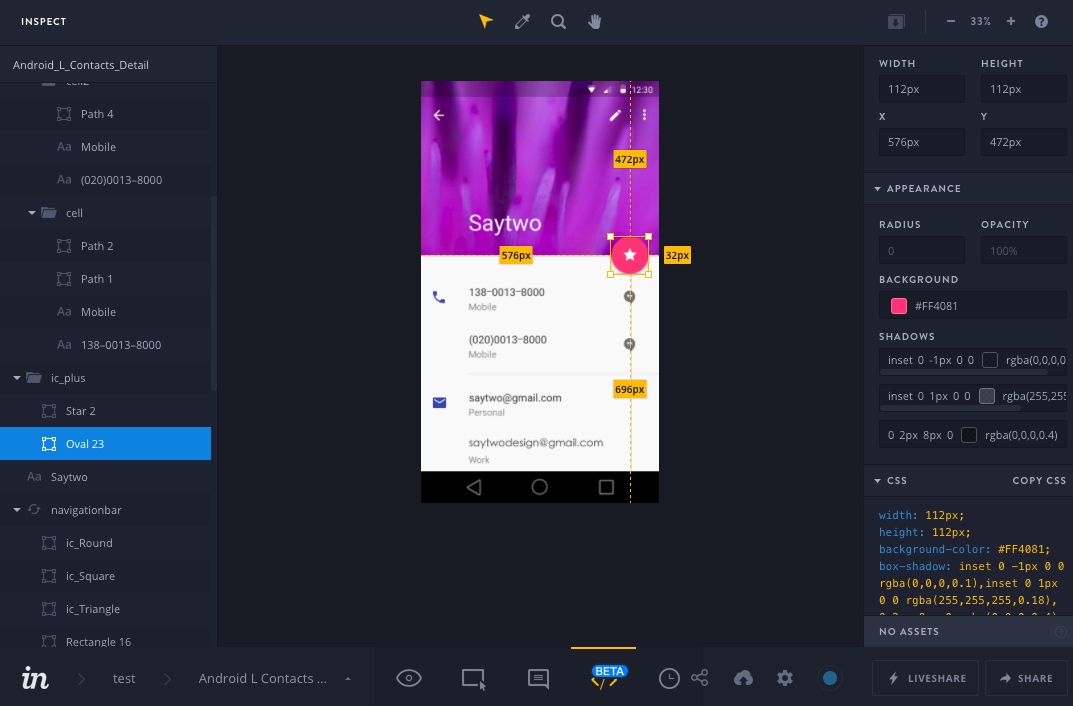Click the back arrow in mockup
This screenshot has width=1073, height=706.
point(439,115)
